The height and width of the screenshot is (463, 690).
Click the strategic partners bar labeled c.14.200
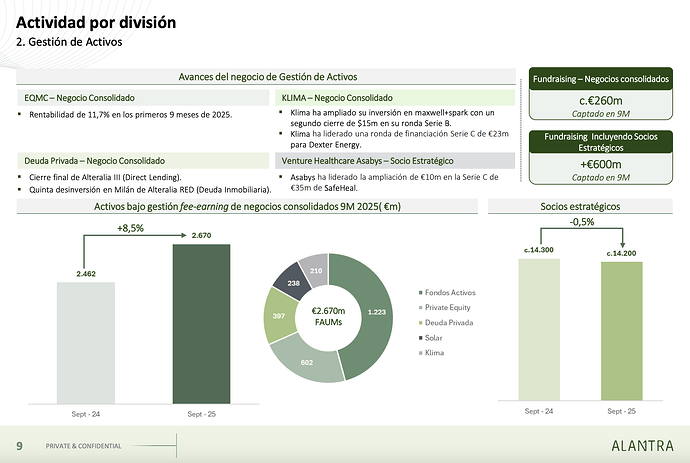(x=622, y=331)
